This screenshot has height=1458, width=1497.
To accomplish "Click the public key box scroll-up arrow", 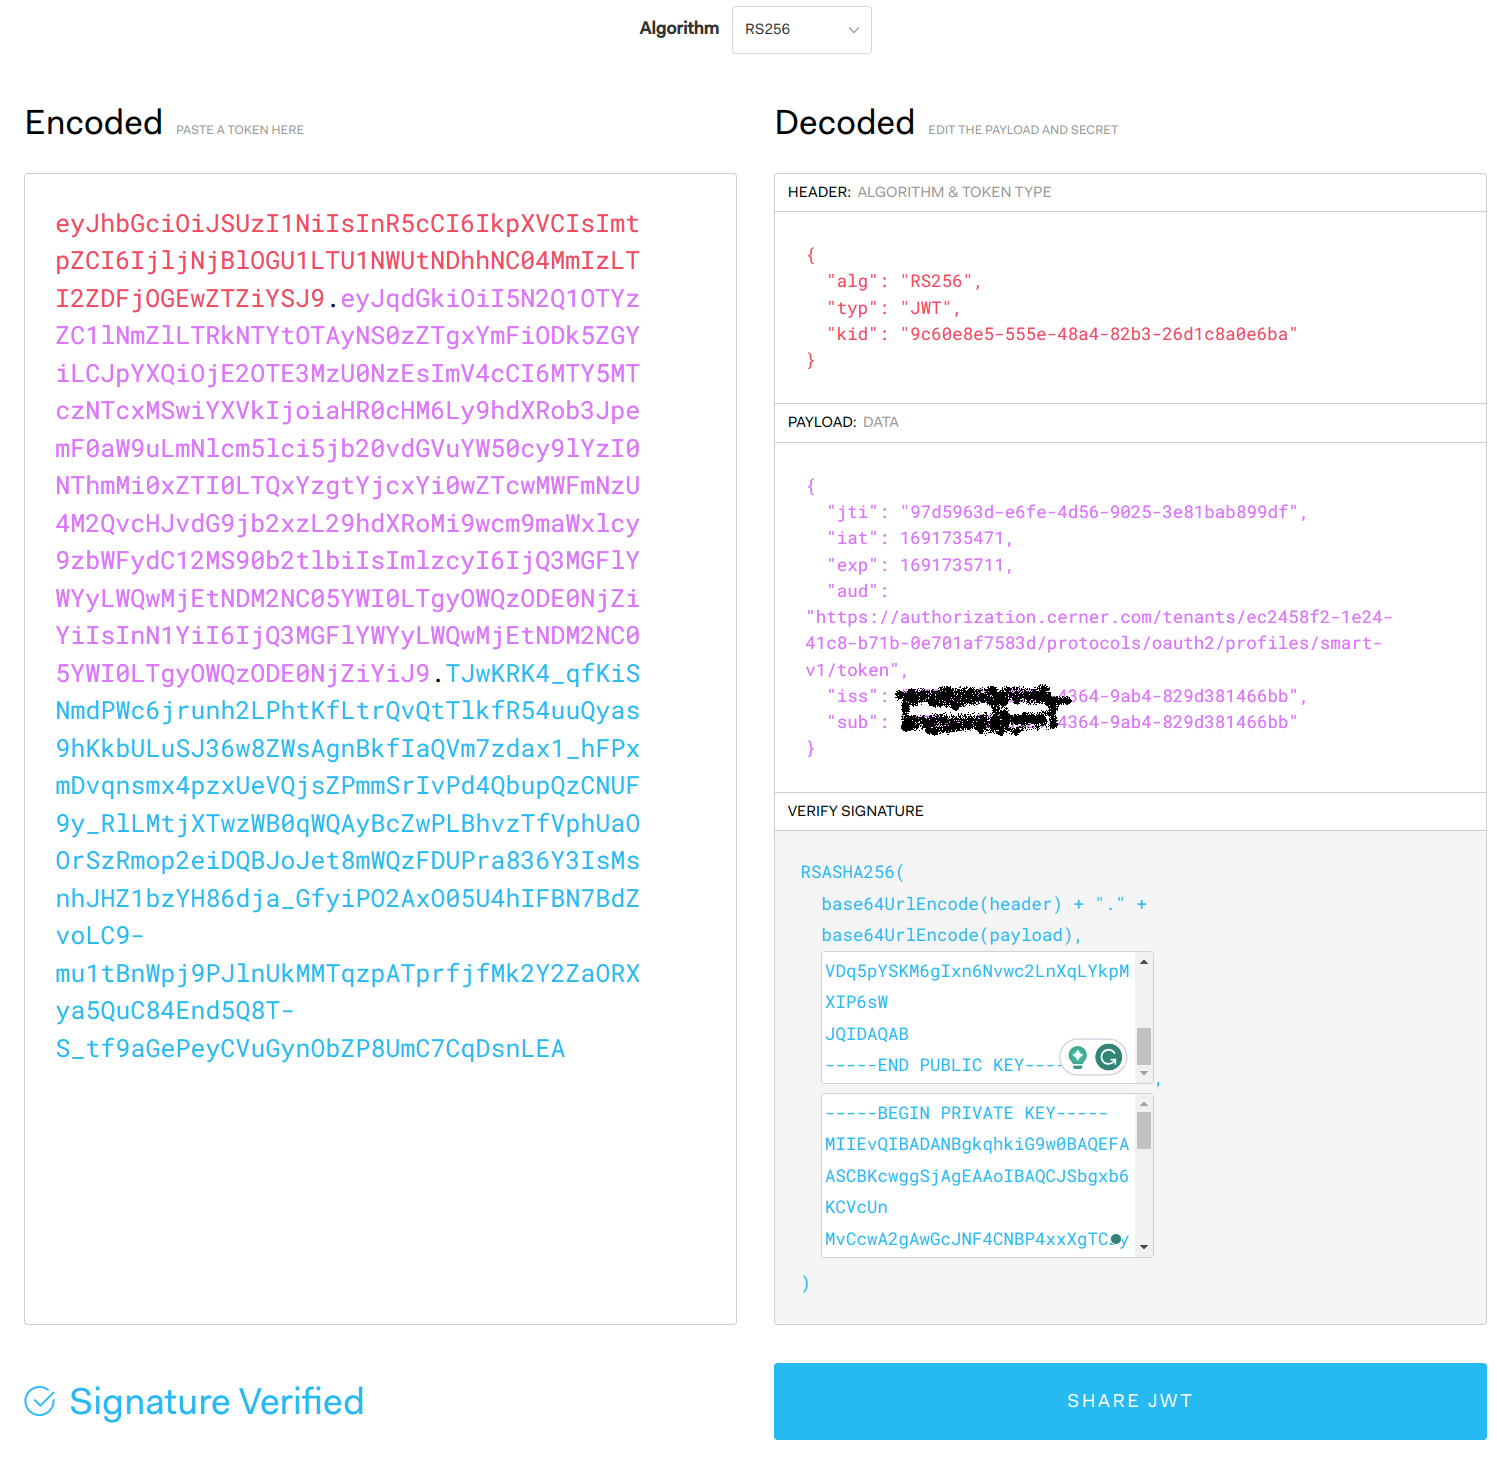I will pyautogui.click(x=1144, y=962).
